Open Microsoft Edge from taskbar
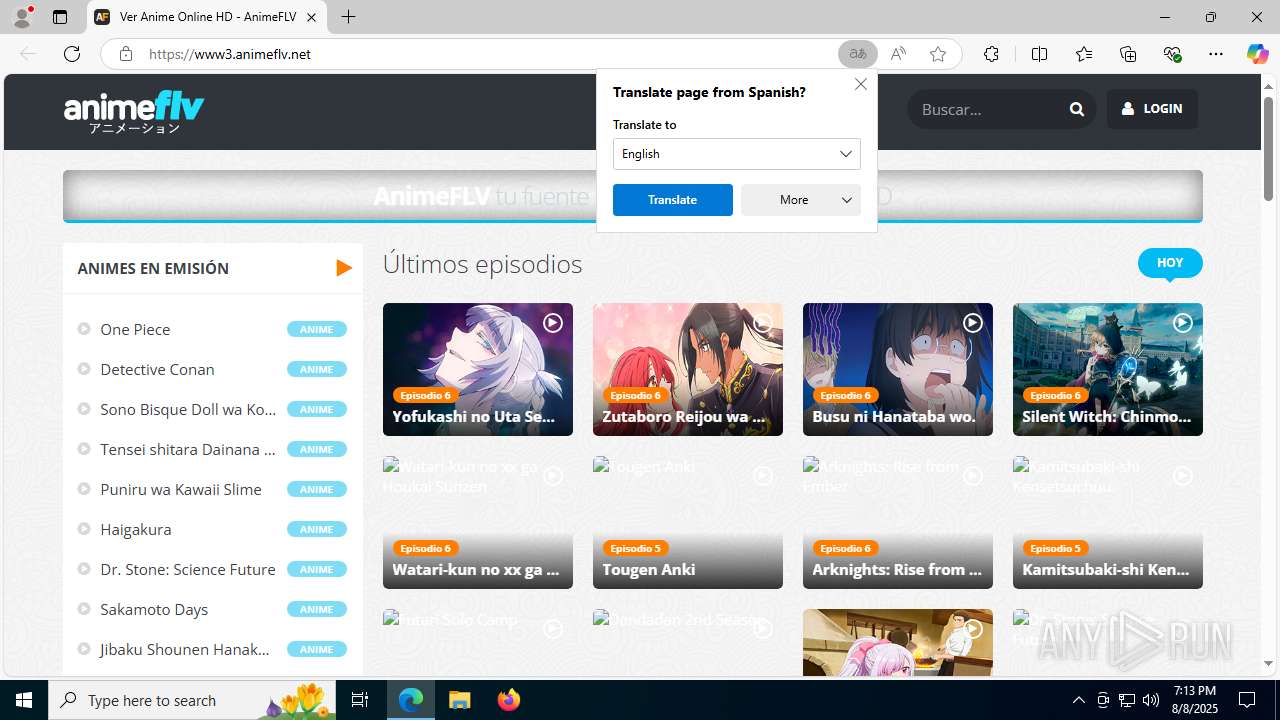 point(411,700)
